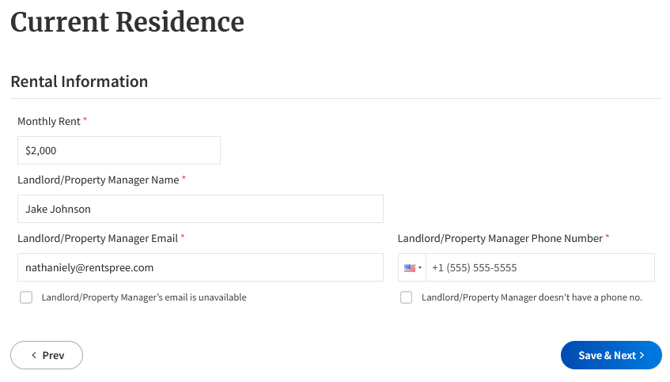Click the left chevron in Prev button
The height and width of the screenshot is (382, 670).
point(34,355)
